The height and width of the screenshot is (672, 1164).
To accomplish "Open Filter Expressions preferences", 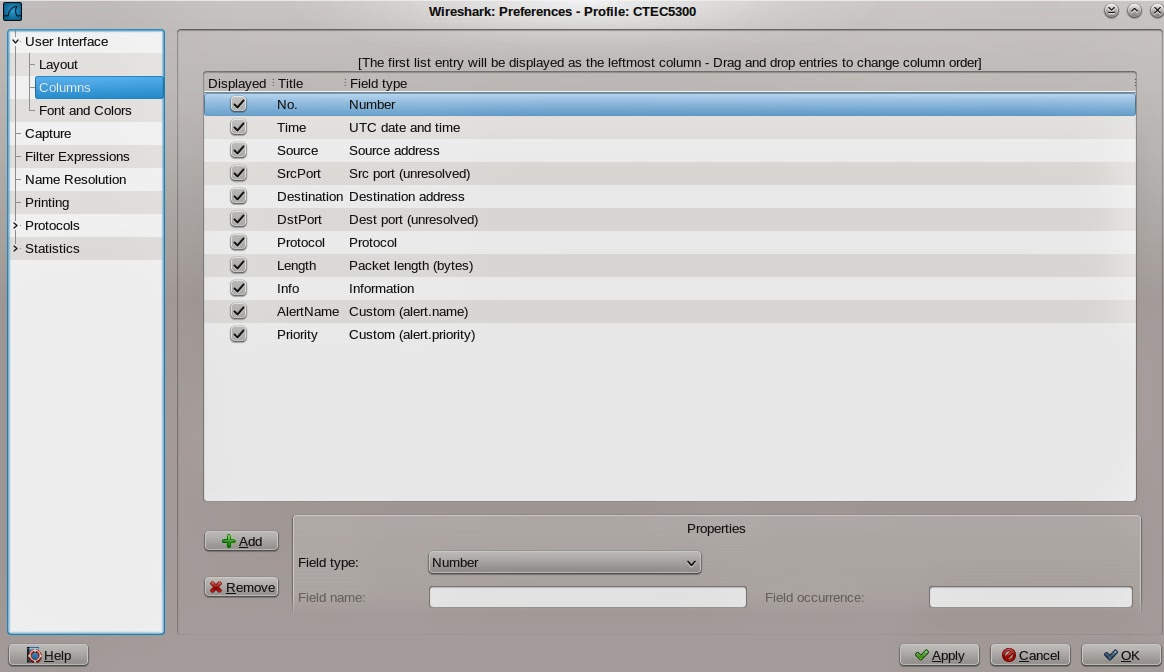I will [x=77, y=157].
